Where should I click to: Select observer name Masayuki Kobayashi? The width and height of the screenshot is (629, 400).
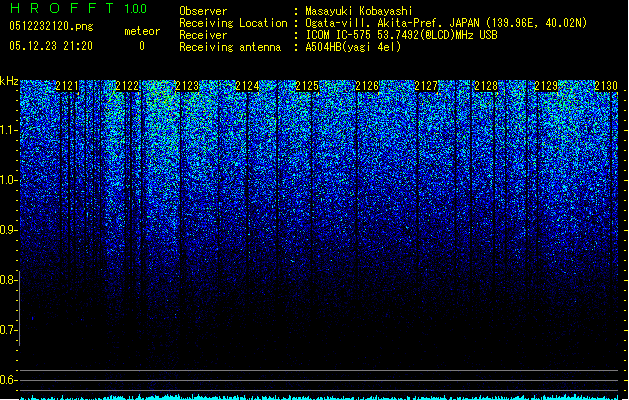click(x=359, y=11)
